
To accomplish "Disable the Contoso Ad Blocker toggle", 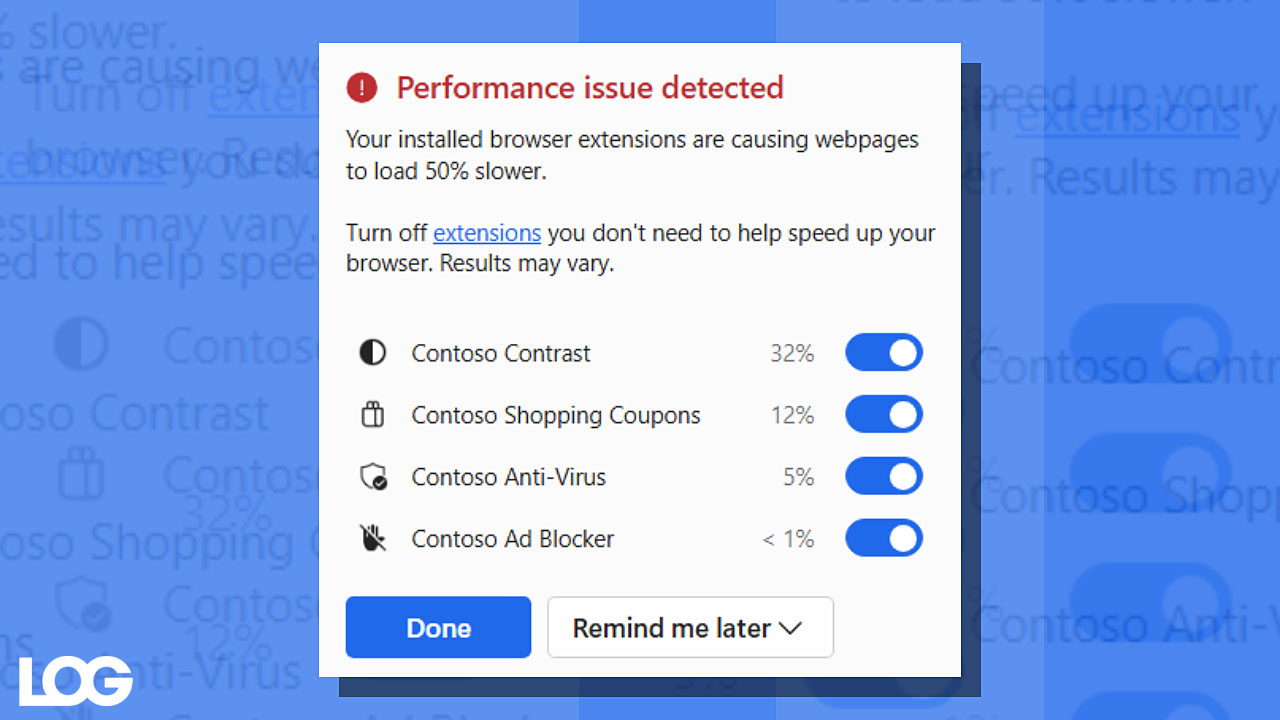I will (x=884, y=539).
